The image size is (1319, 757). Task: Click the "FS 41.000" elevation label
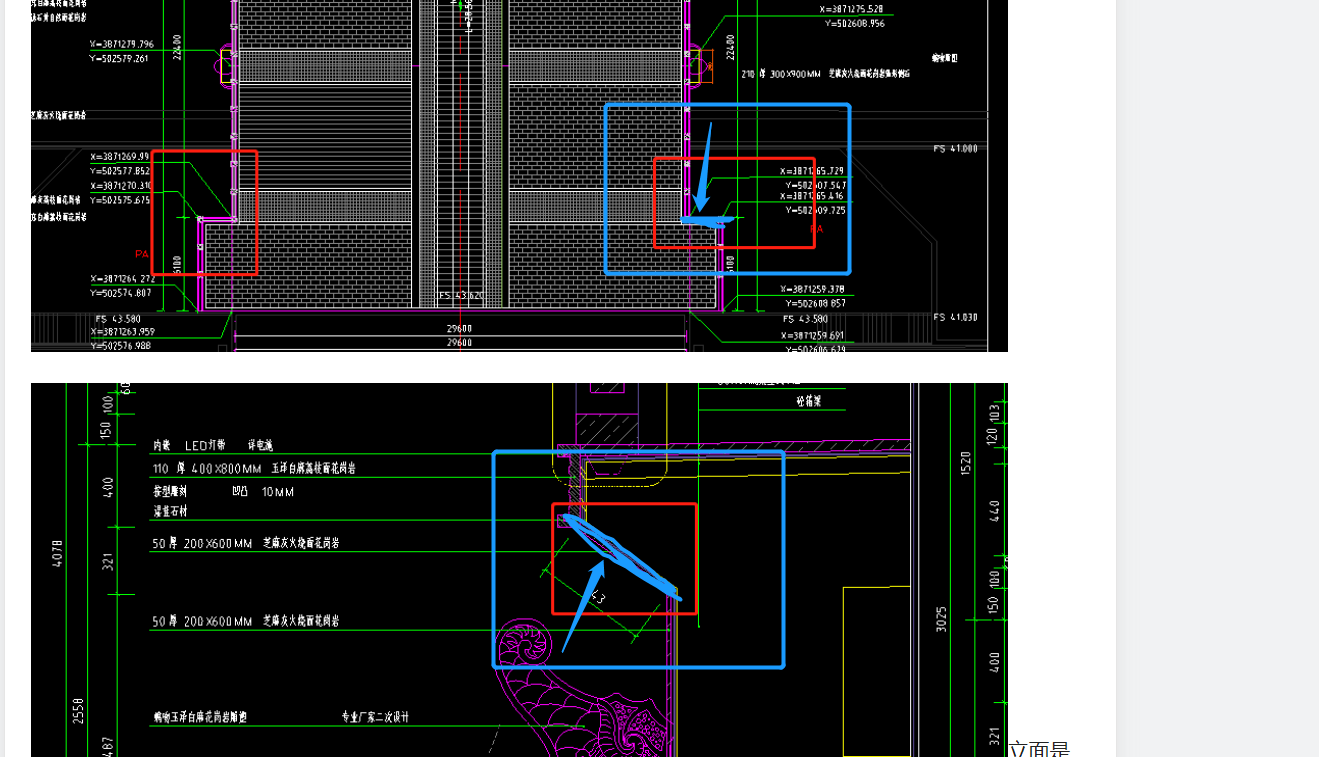point(956,148)
